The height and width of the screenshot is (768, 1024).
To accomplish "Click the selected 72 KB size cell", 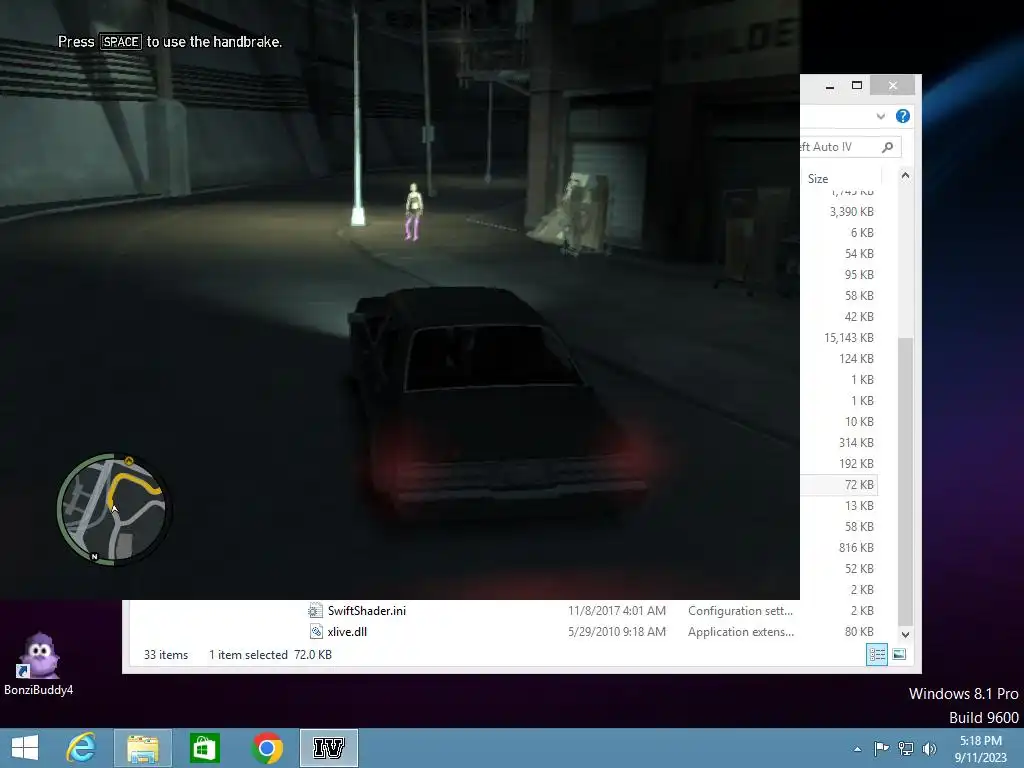I will 859,485.
